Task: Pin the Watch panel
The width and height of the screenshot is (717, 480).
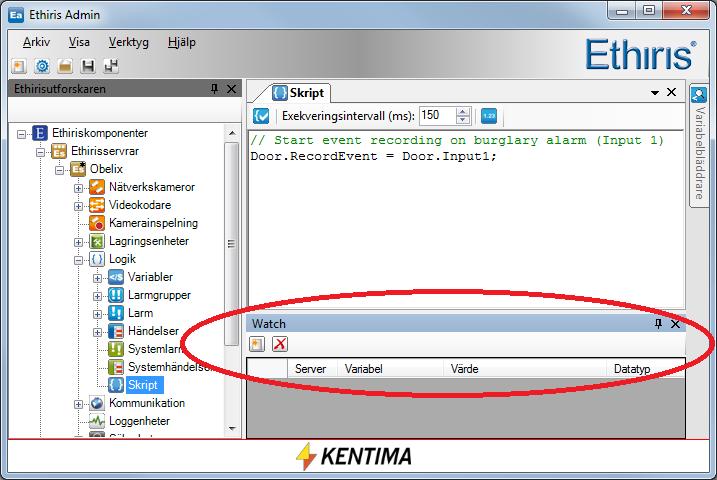Action: 658,324
